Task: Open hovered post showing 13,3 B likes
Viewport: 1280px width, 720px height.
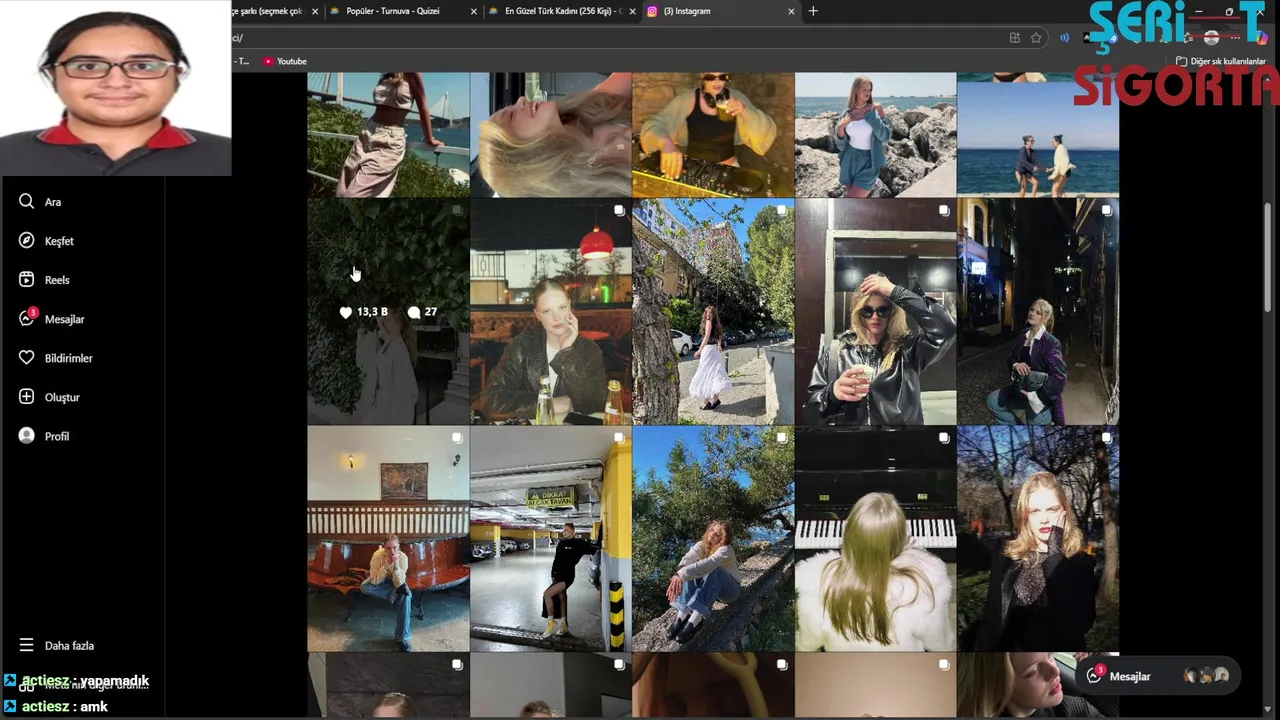Action: click(388, 312)
